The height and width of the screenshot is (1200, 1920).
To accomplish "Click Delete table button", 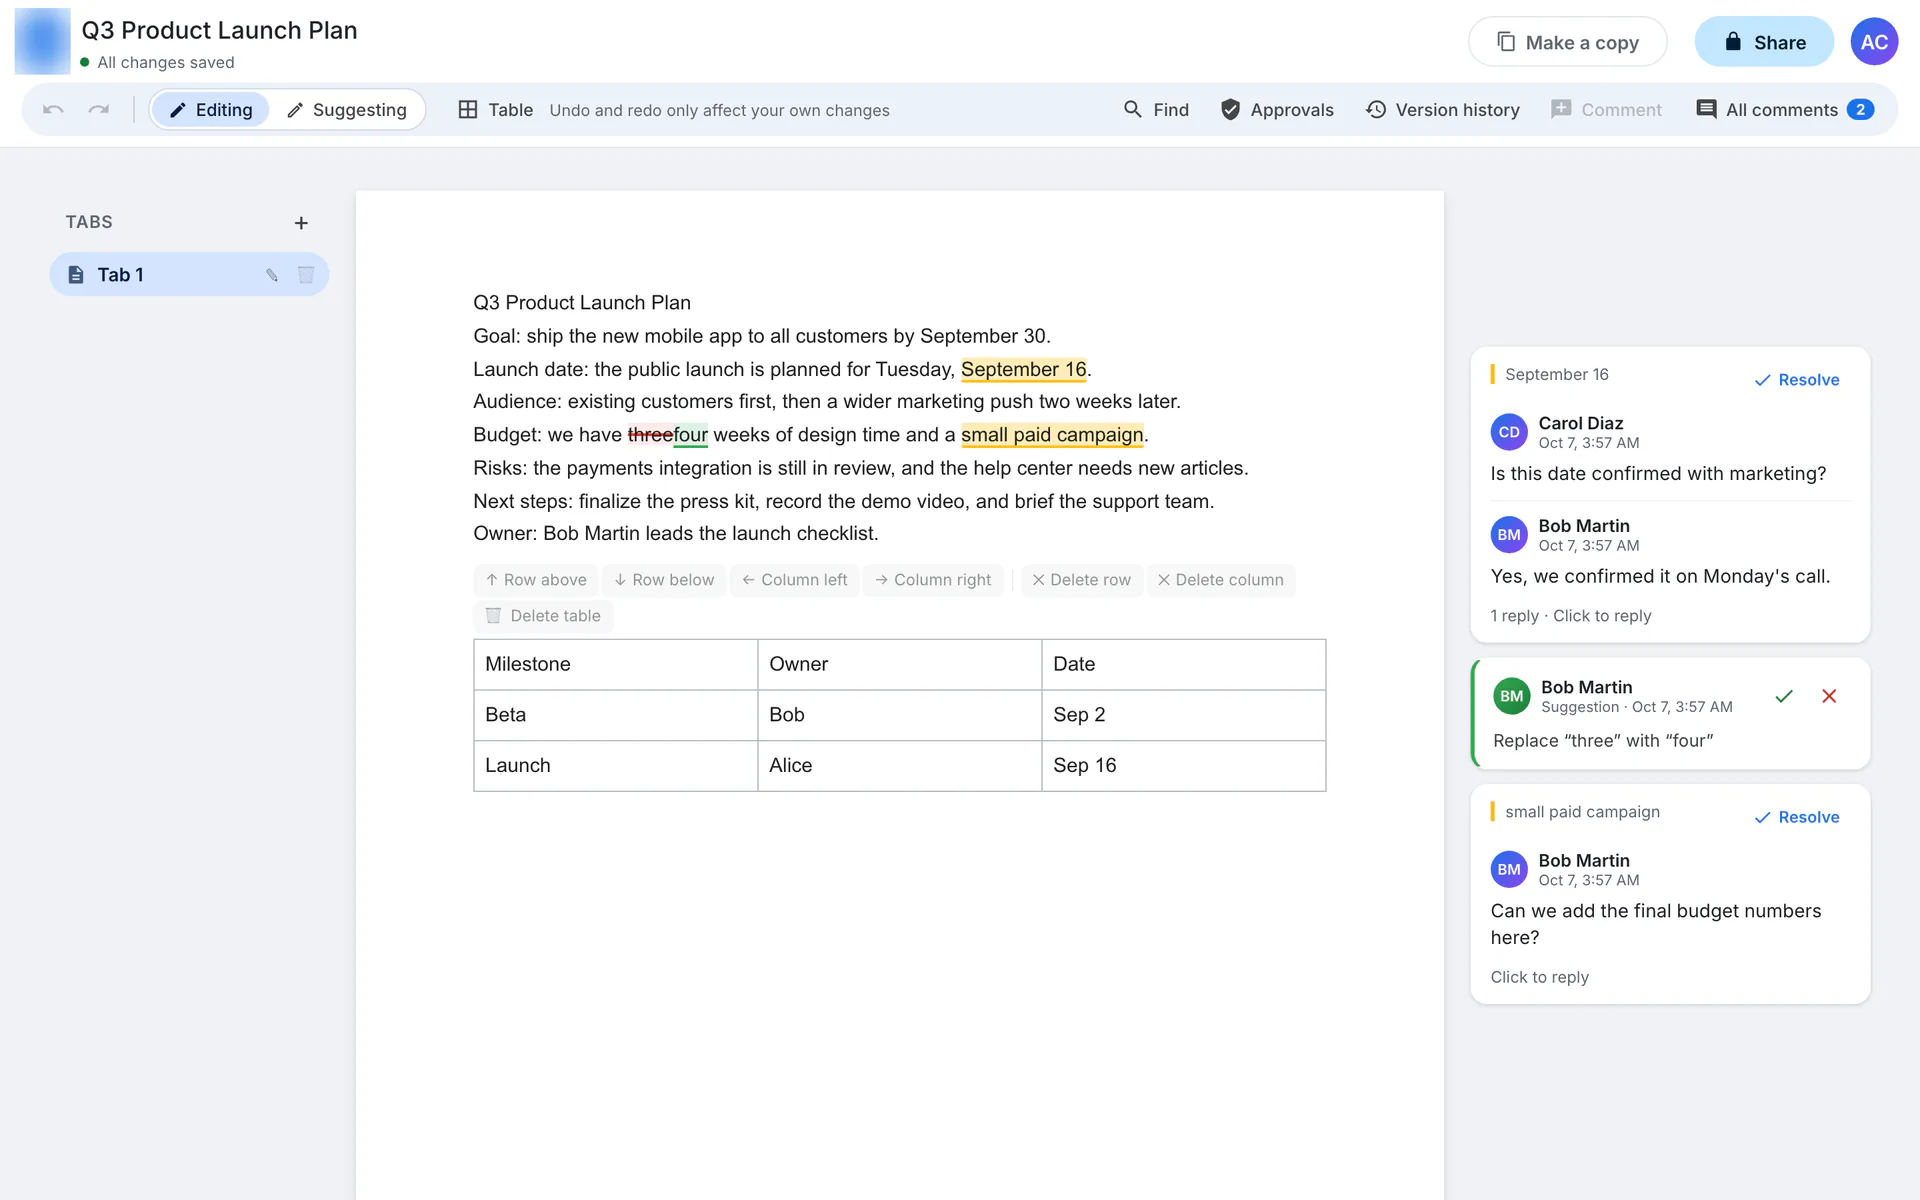I will [x=543, y=616].
